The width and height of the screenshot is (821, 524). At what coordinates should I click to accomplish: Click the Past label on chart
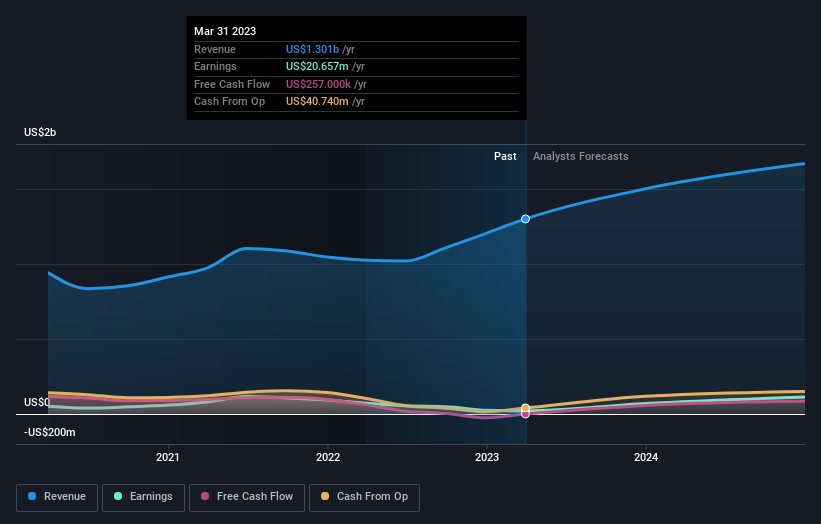[505, 156]
